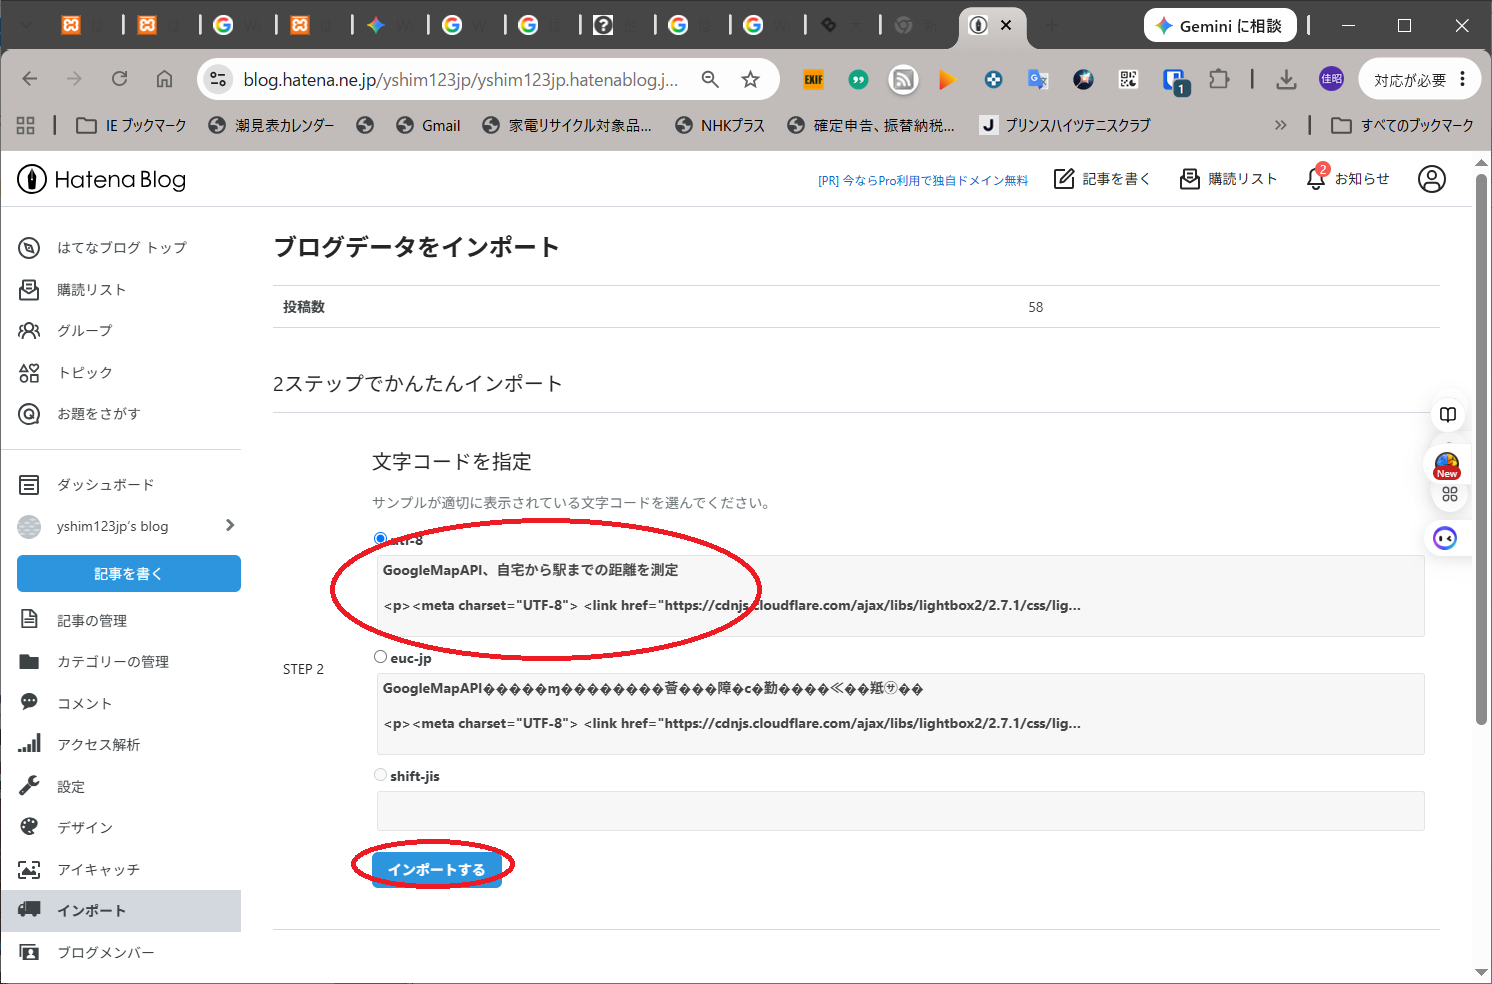
Task: Click the address bar URL field
Action: point(461,79)
